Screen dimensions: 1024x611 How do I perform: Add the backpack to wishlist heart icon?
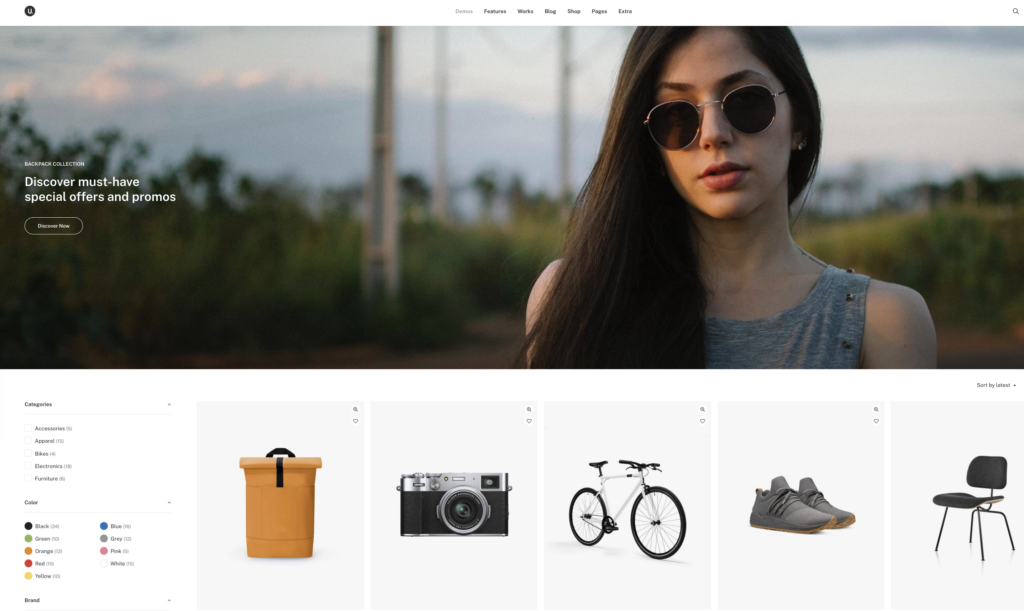click(x=355, y=421)
